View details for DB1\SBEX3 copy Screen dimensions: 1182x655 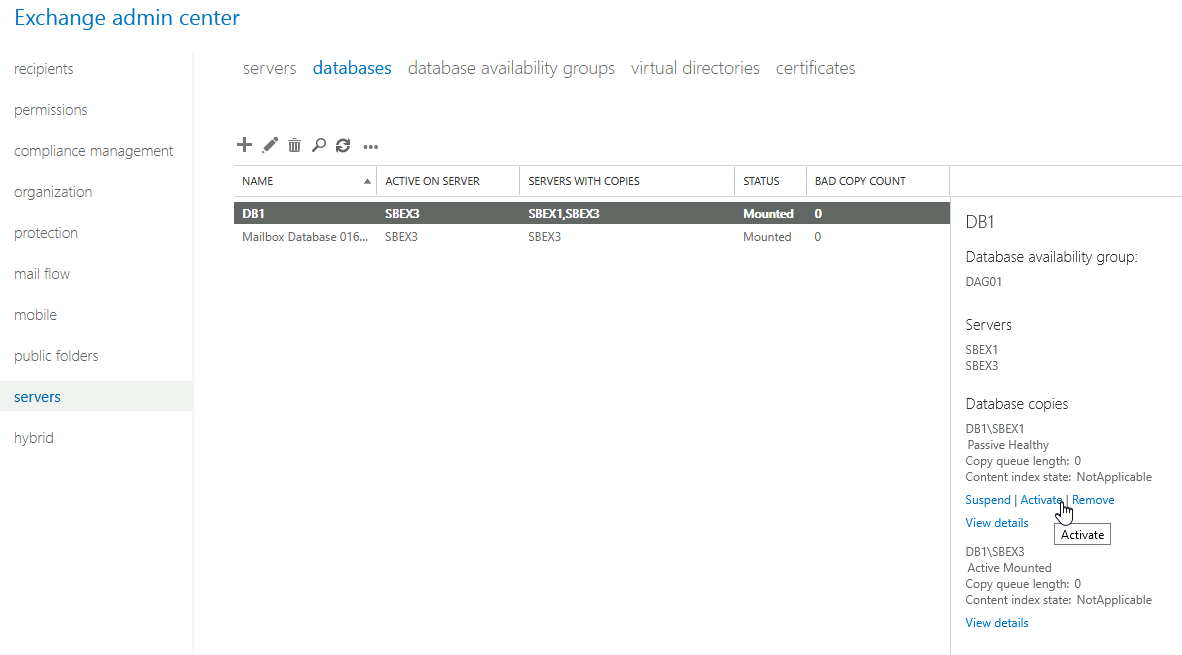point(997,623)
